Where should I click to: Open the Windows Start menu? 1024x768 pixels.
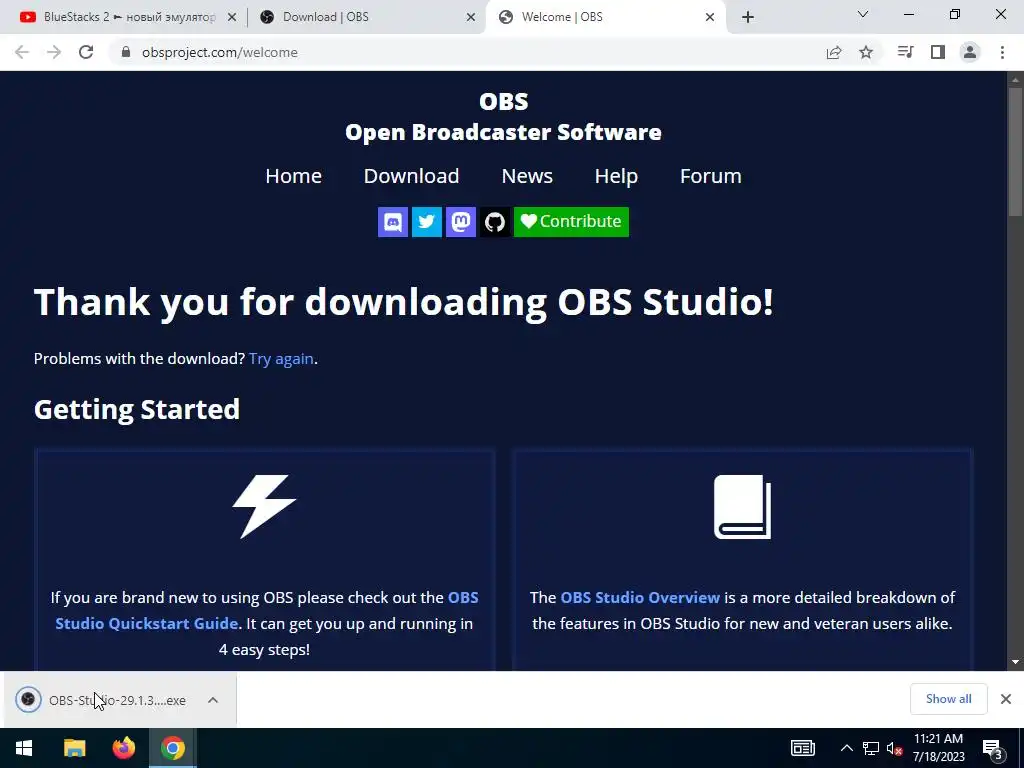click(x=24, y=748)
